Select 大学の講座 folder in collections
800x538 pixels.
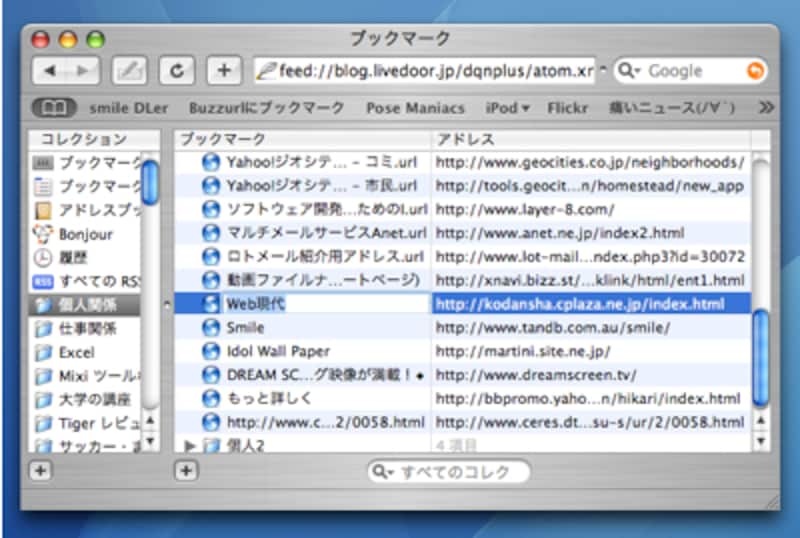pos(85,399)
